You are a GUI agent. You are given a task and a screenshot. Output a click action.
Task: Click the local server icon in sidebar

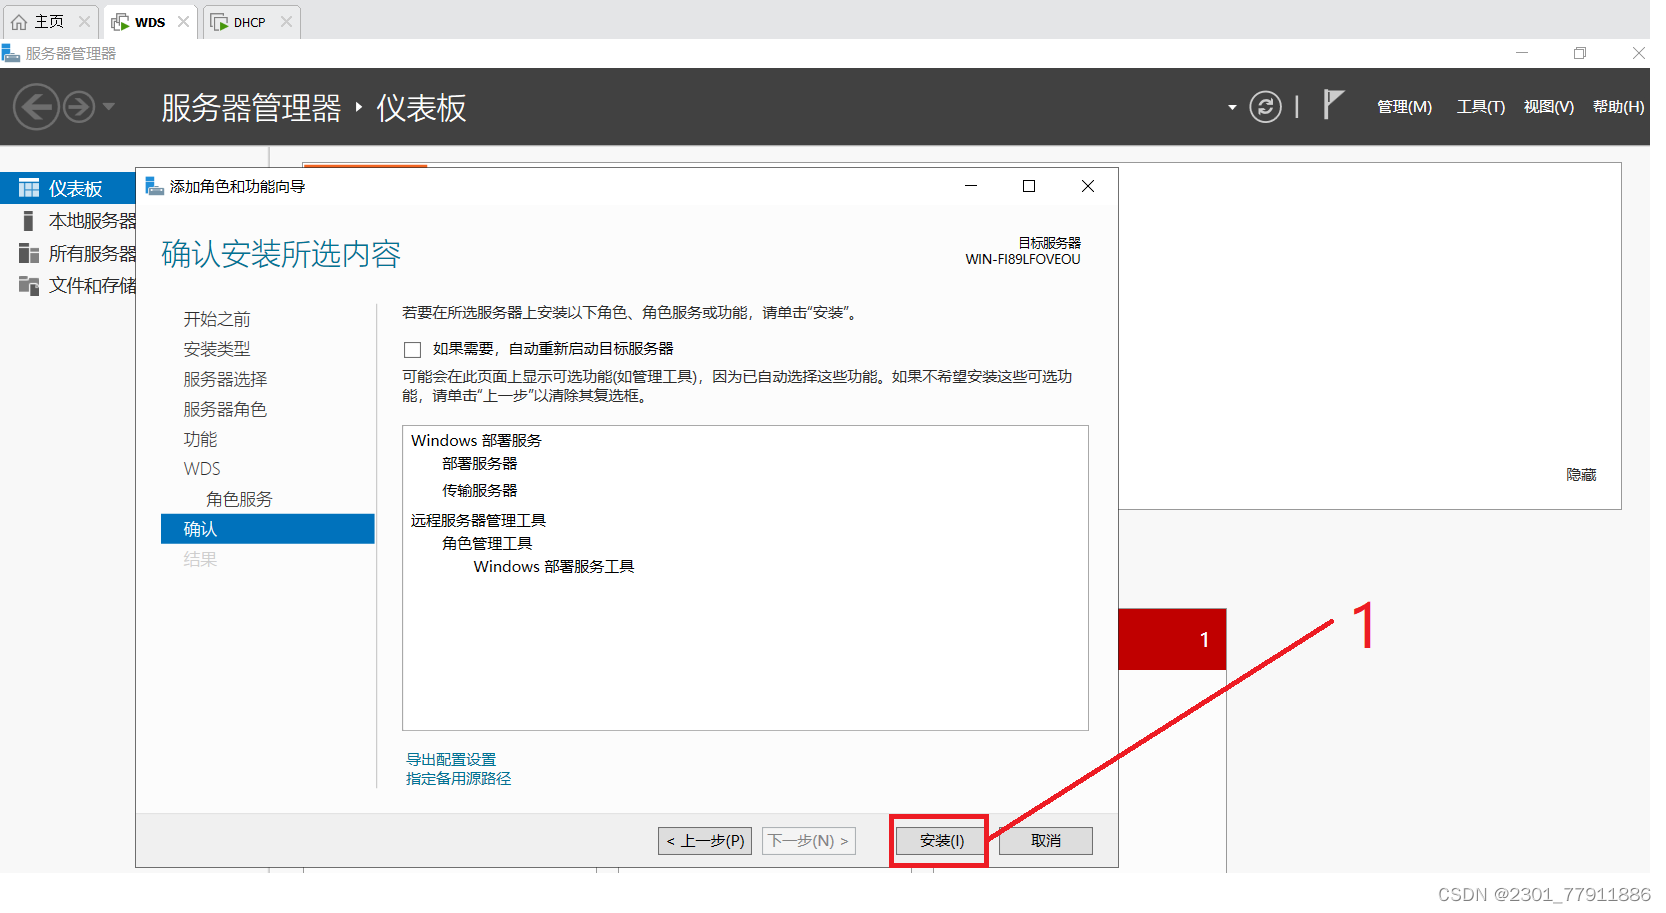tap(29, 221)
